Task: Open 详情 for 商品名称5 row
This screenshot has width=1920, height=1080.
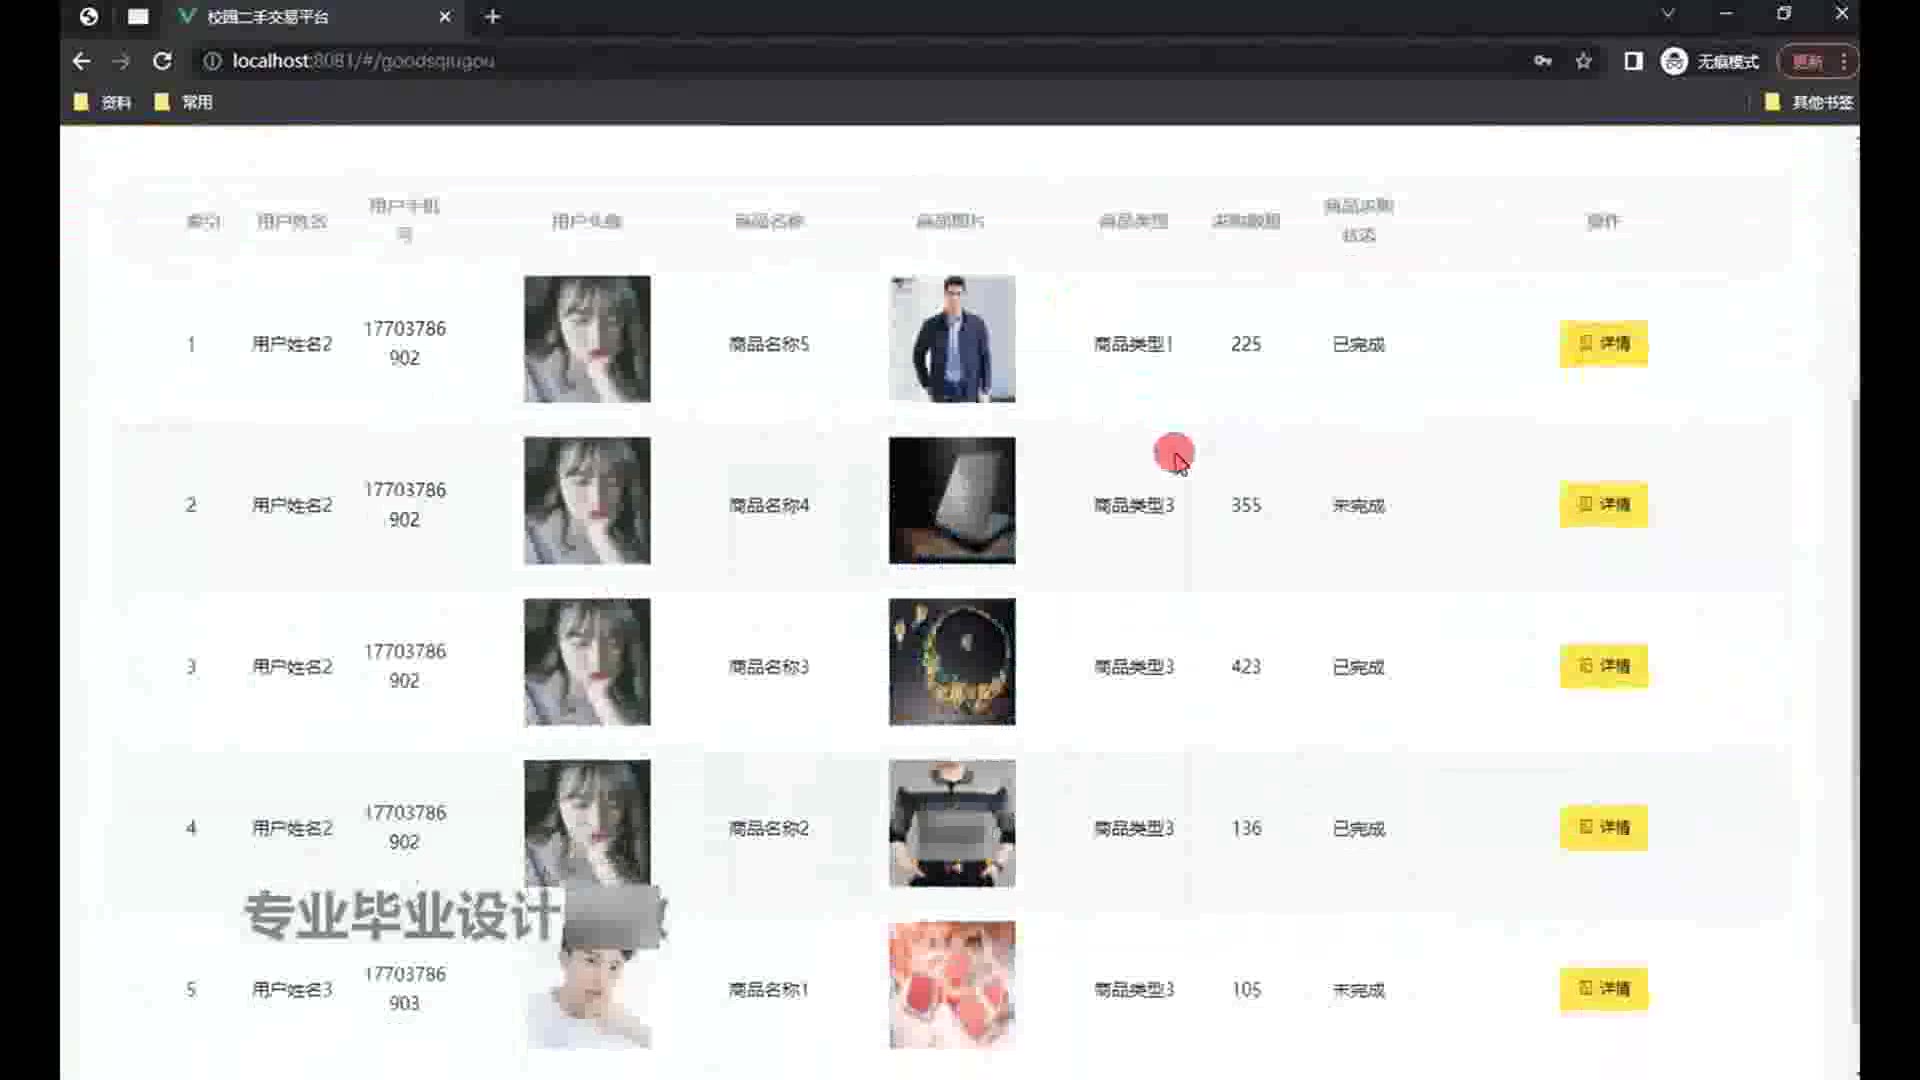Action: [1603, 344]
